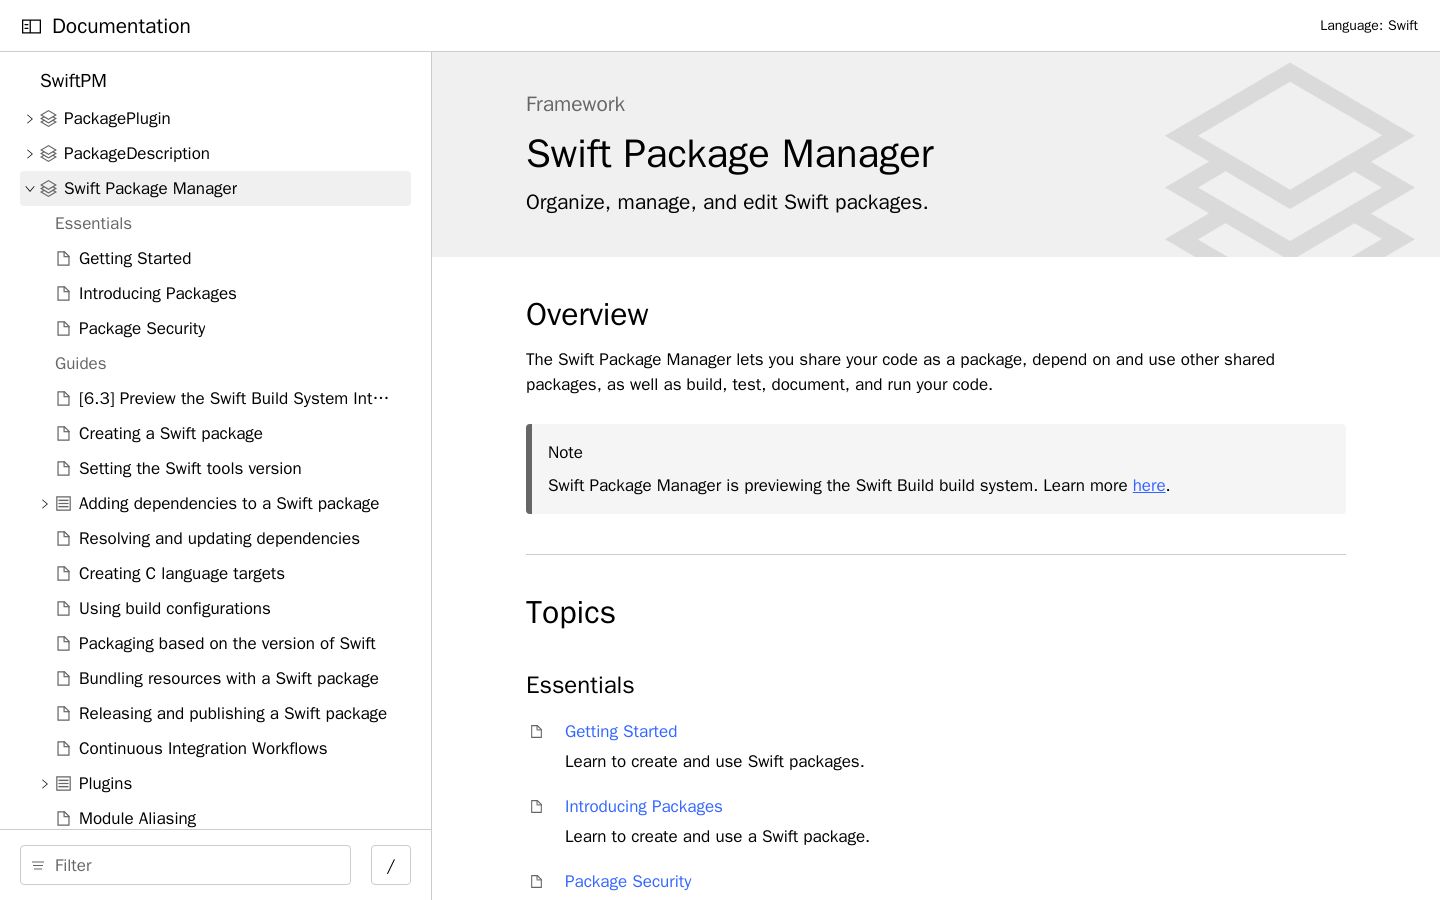
Task: Click document icon beside Using build configurations
Action: tap(64, 609)
